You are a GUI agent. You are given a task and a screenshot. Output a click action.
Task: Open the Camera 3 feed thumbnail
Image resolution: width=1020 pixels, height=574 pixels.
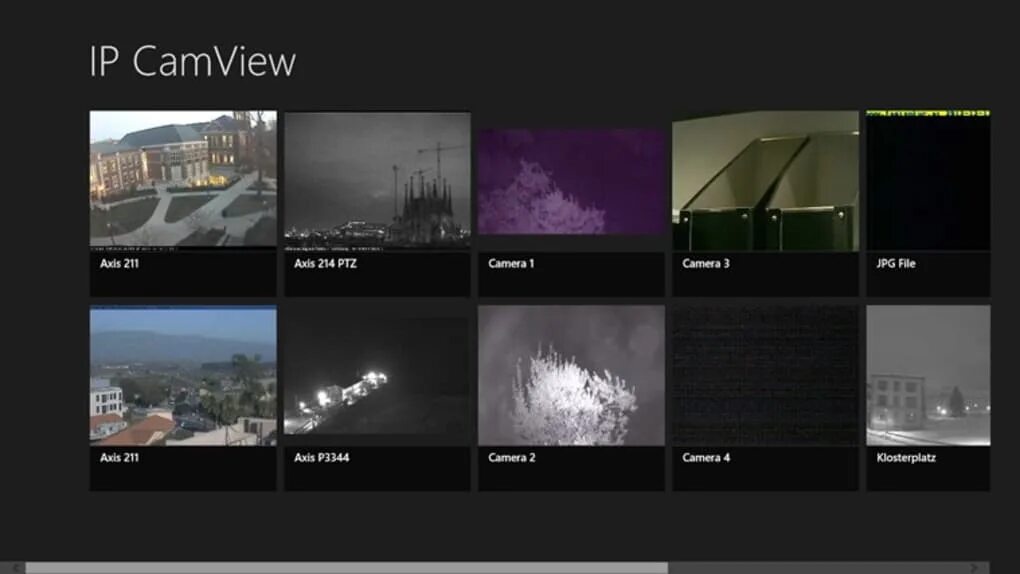coord(765,180)
